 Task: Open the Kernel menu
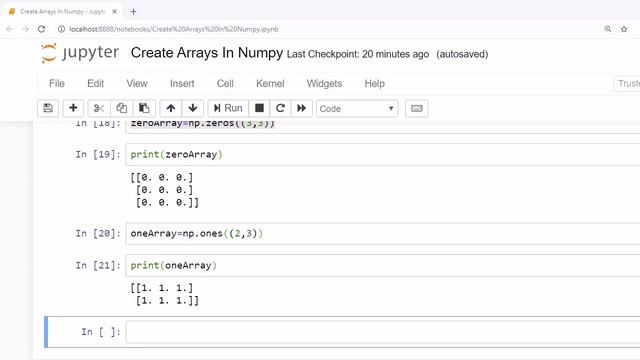tap(270, 83)
